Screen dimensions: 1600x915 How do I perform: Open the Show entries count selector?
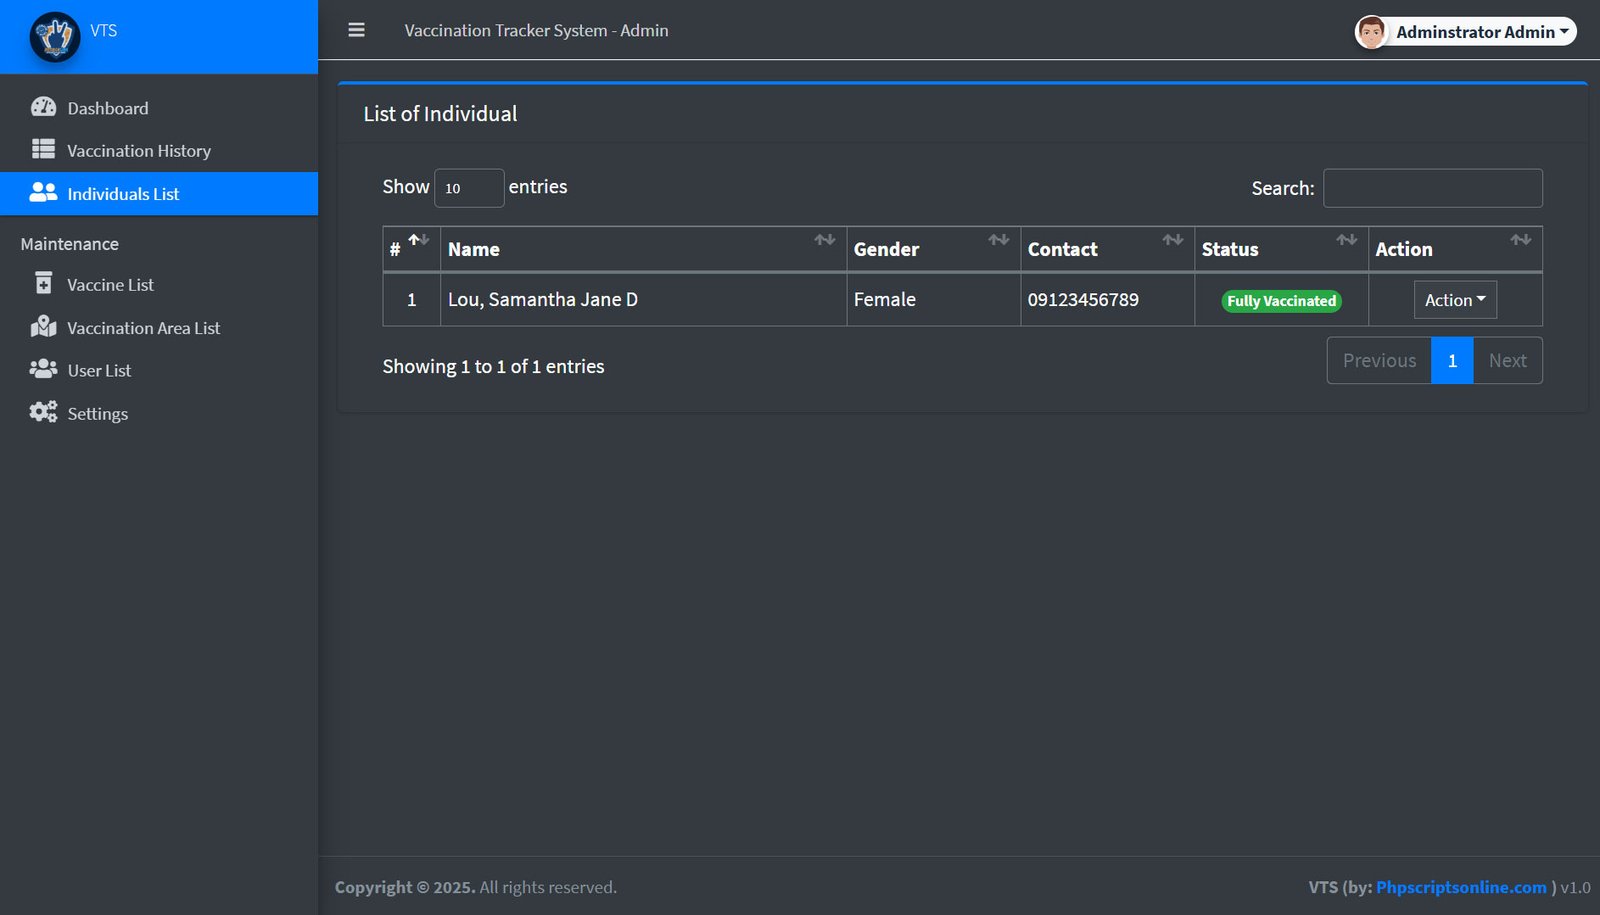469,188
